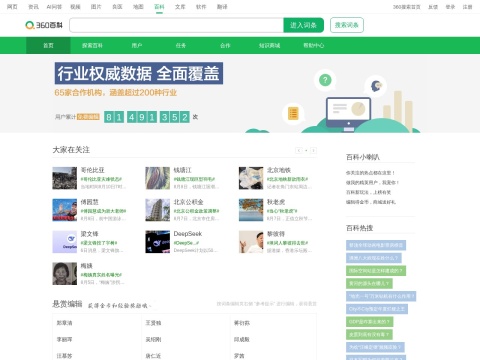
Task: Click the GDP question tag in 百科热搜
Action: [x=370, y=322]
